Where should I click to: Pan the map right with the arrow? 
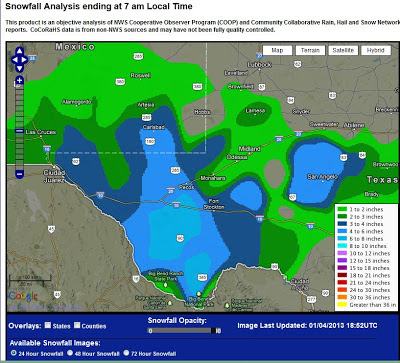click(25, 60)
